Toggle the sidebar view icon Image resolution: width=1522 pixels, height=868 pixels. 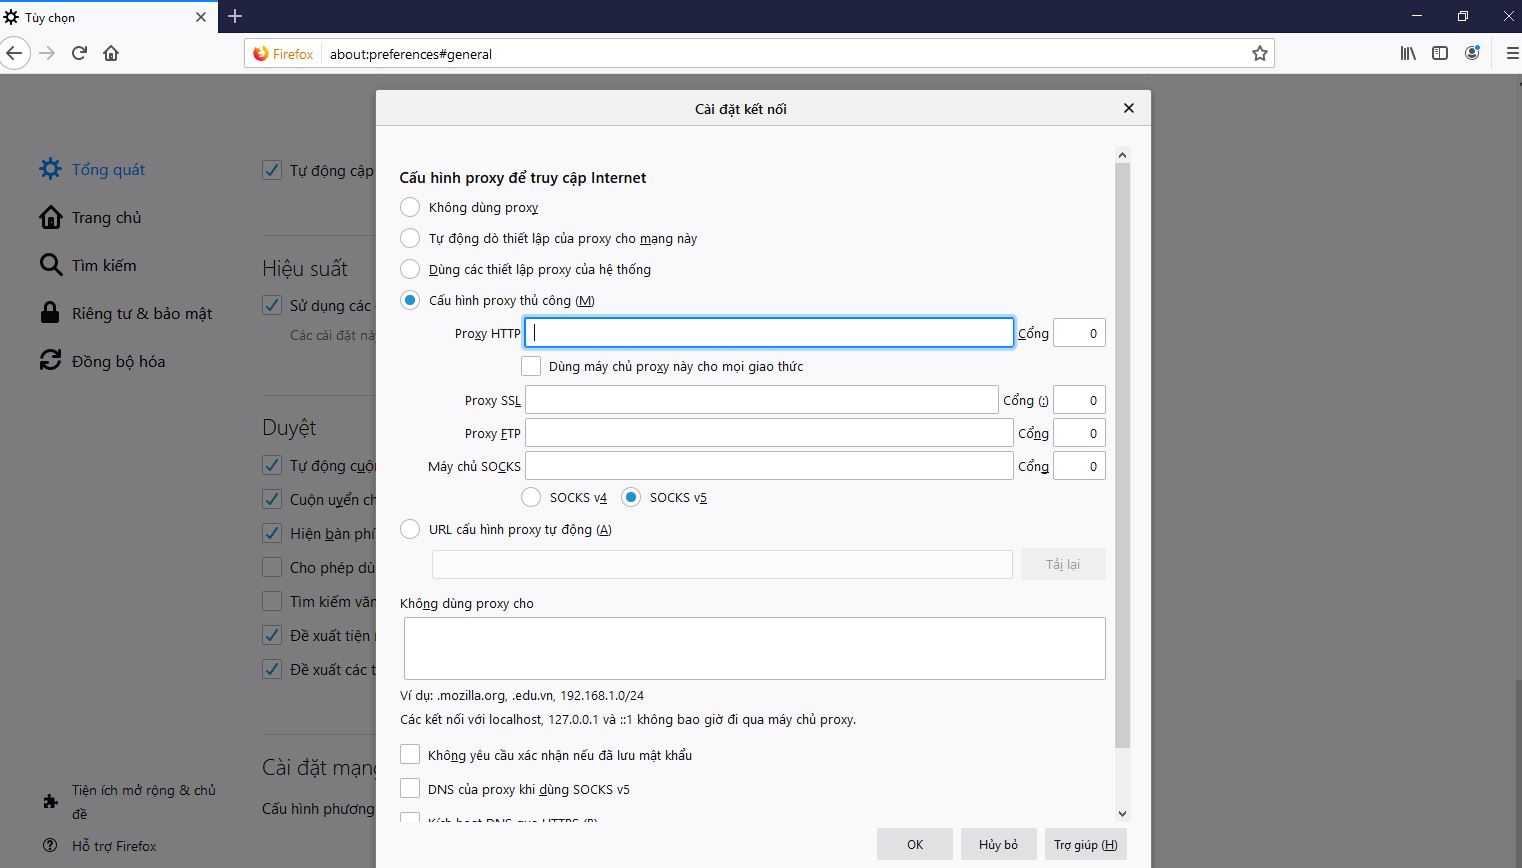tap(1440, 53)
